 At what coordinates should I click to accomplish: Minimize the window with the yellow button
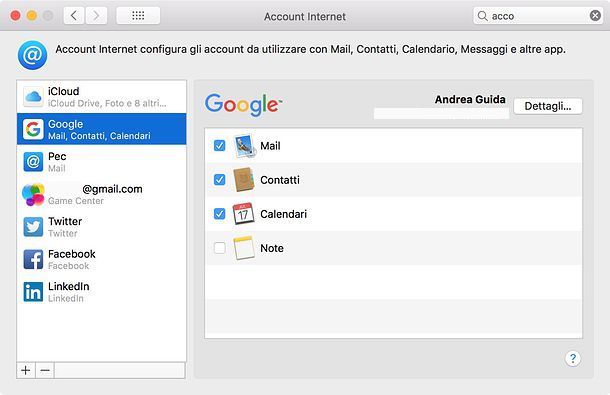point(32,16)
